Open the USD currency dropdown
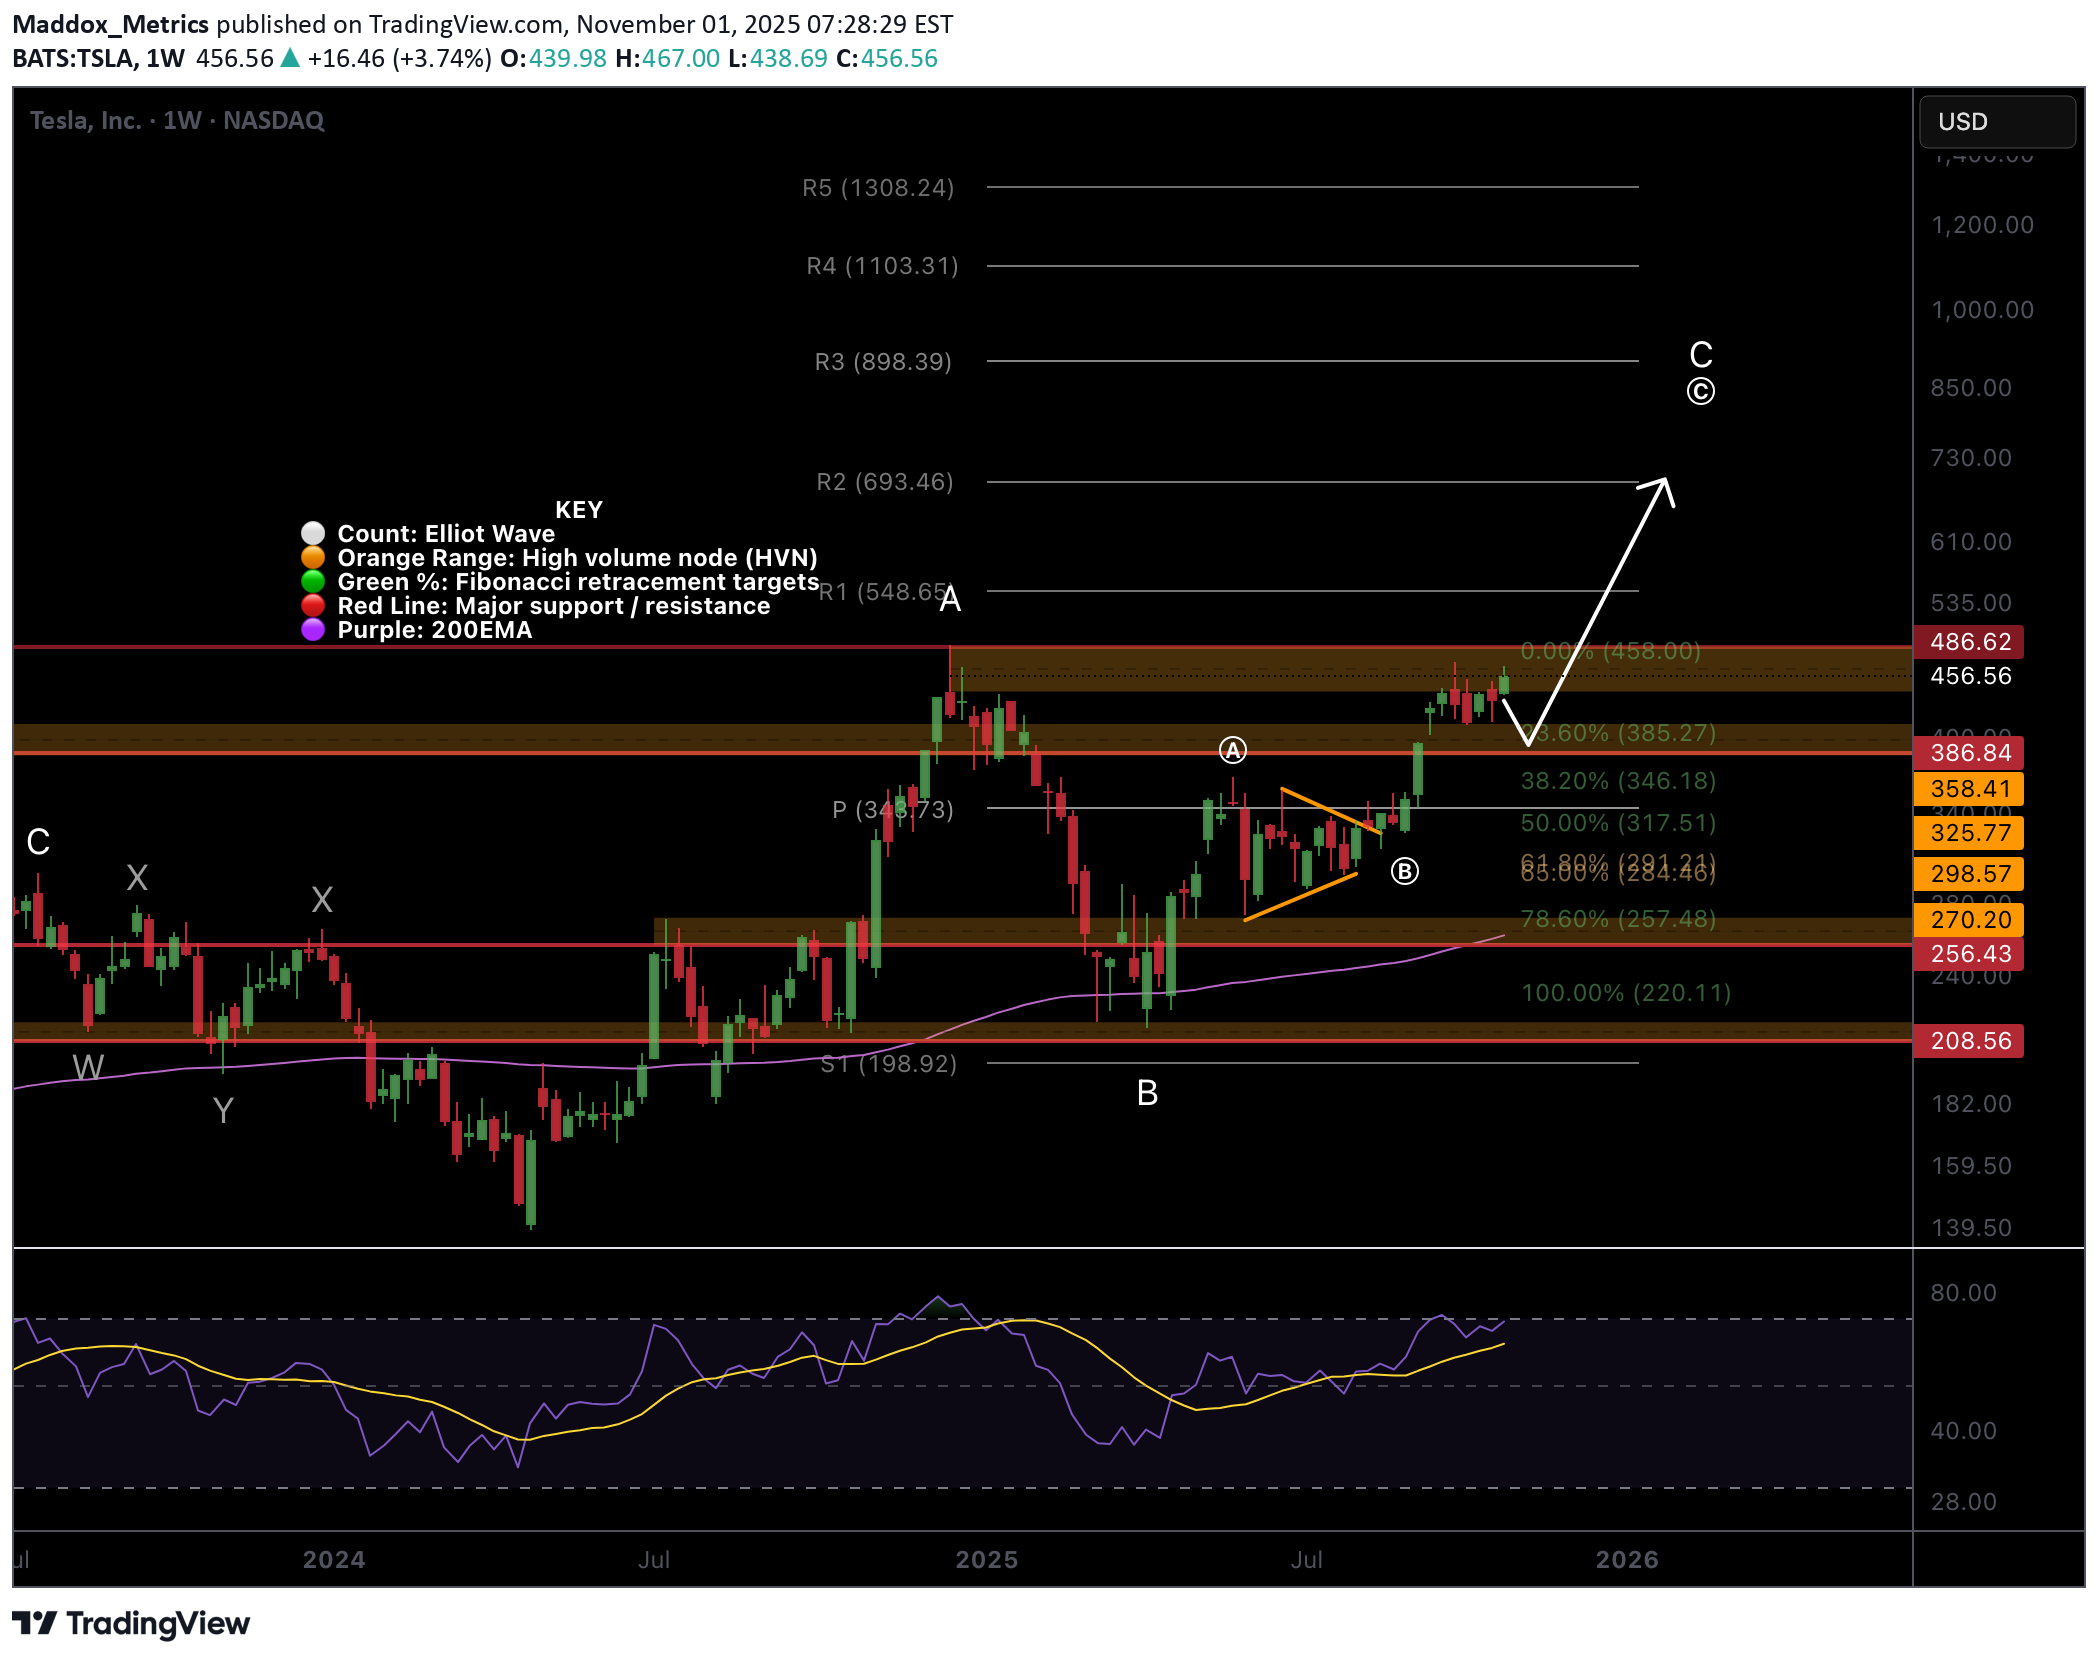Image resolution: width=2098 pixels, height=1660 pixels. point(1996,122)
